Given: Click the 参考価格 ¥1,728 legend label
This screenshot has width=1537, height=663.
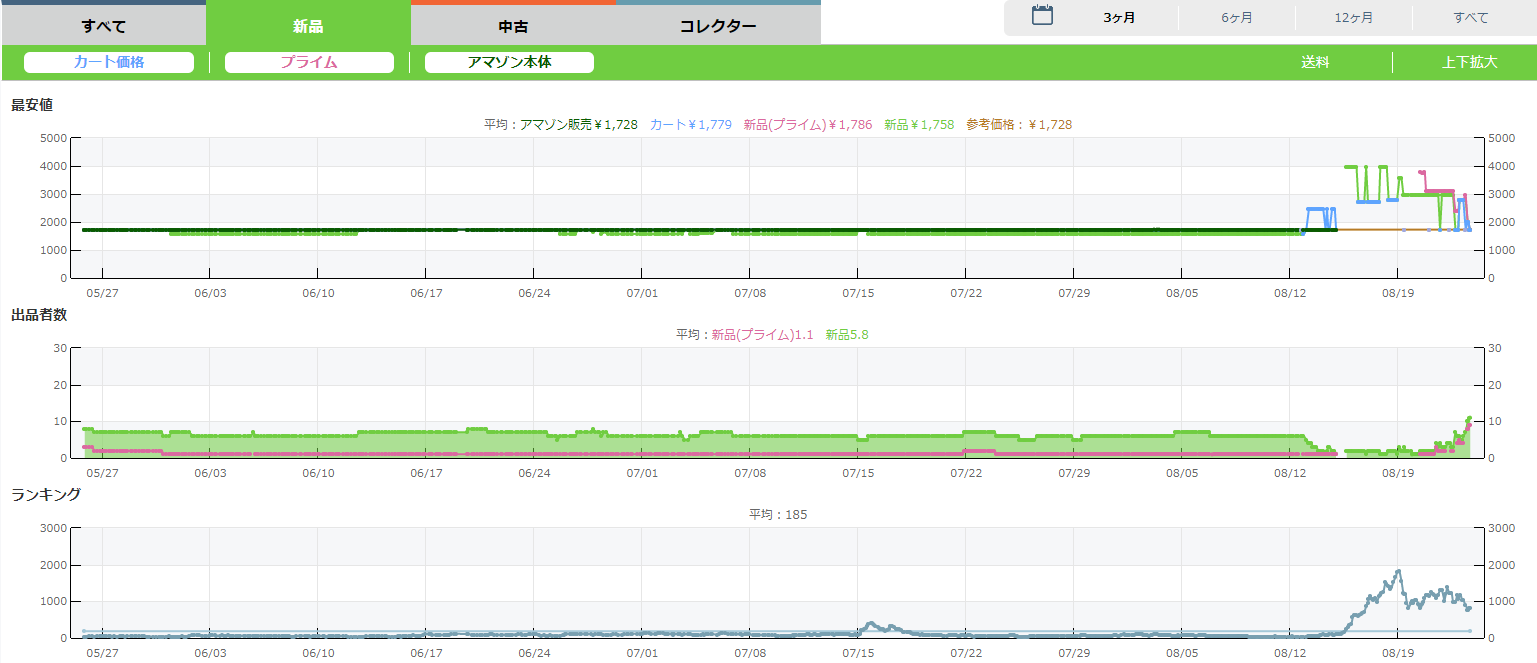Looking at the screenshot, I should coord(1018,125).
